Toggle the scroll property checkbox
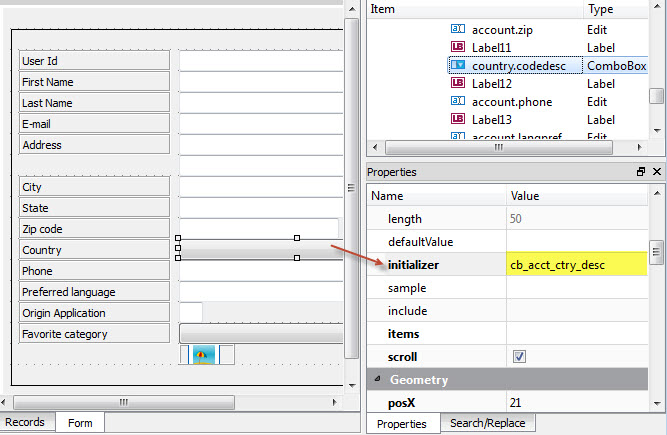Screen dimensions: 667x435 coord(519,357)
